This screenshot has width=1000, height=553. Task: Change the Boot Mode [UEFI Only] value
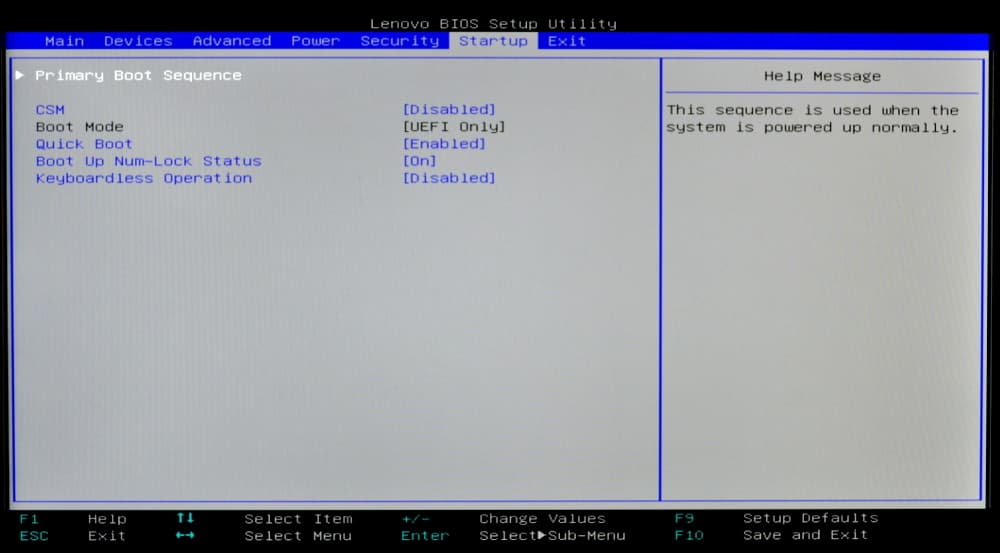[x=453, y=127]
